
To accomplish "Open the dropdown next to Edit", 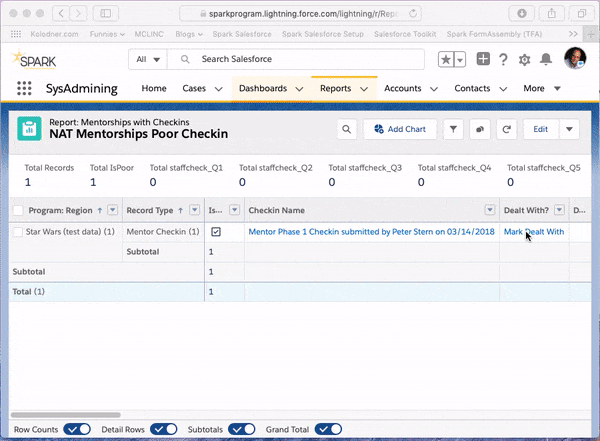I will [569, 129].
